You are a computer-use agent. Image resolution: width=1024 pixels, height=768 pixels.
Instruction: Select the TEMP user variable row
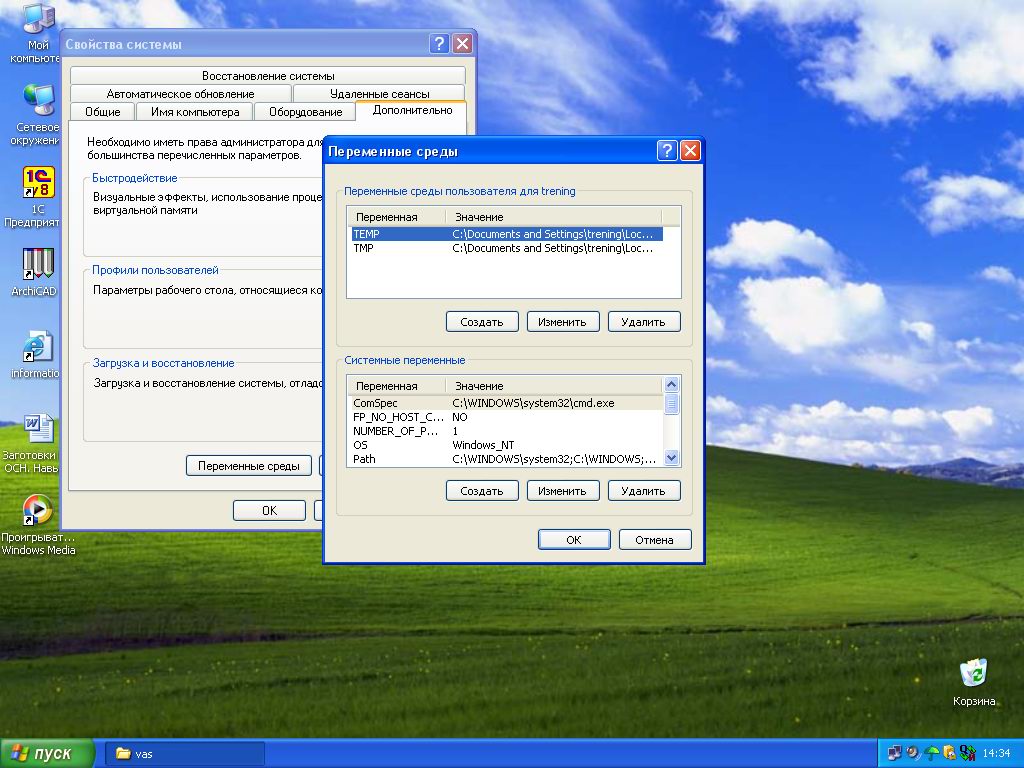pos(507,234)
